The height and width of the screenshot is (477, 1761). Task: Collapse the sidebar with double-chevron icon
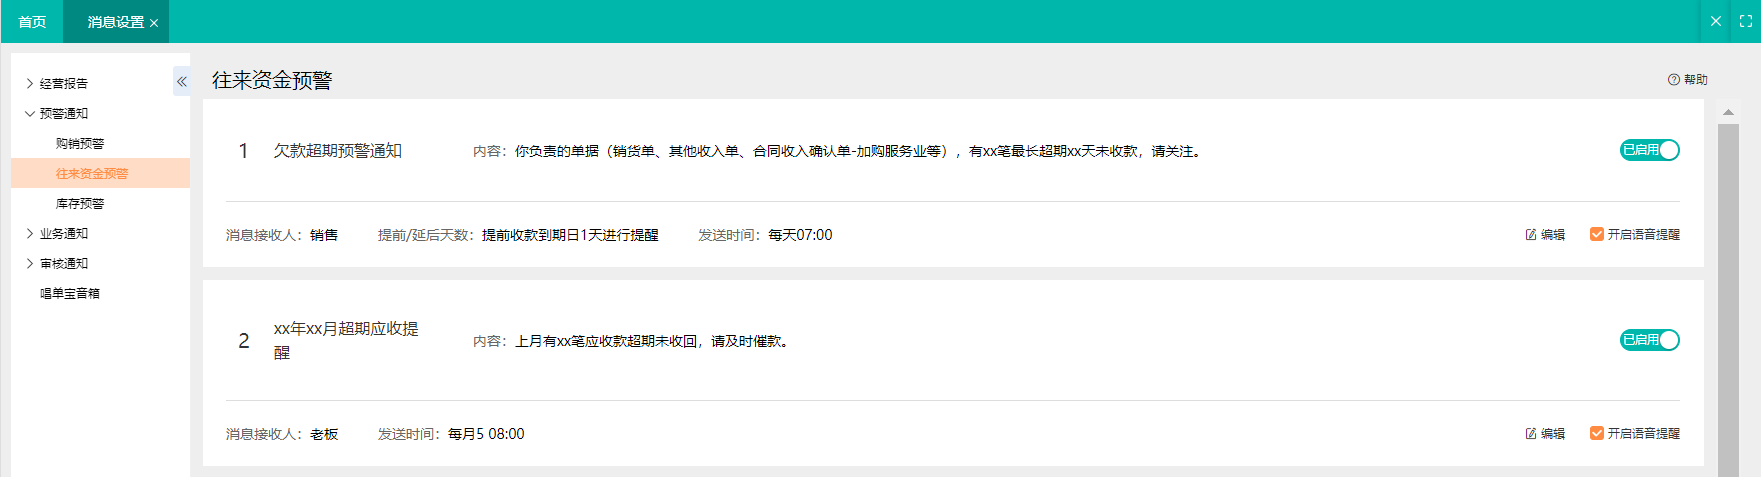(x=181, y=82)
